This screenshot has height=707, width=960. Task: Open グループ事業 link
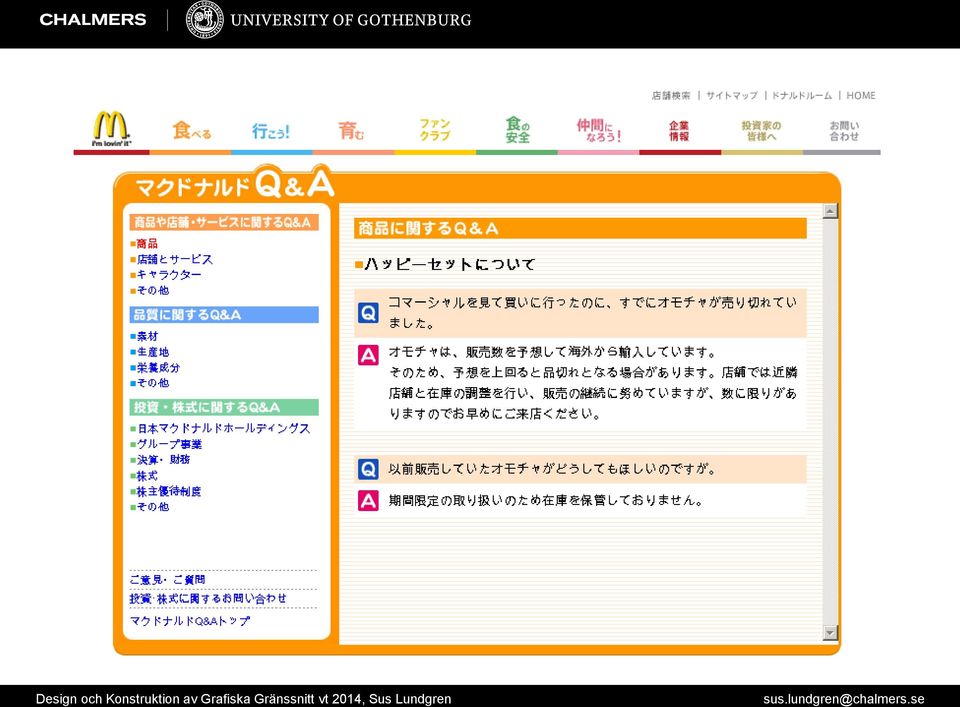click(169, 444)
